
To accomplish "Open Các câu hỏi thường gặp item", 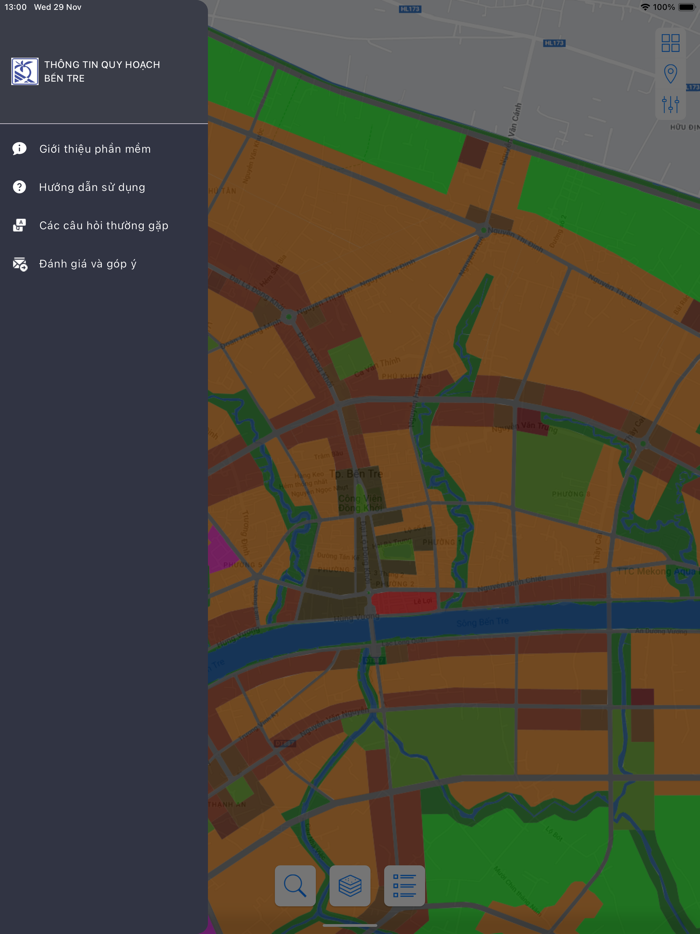I will (x=104, y=225).
